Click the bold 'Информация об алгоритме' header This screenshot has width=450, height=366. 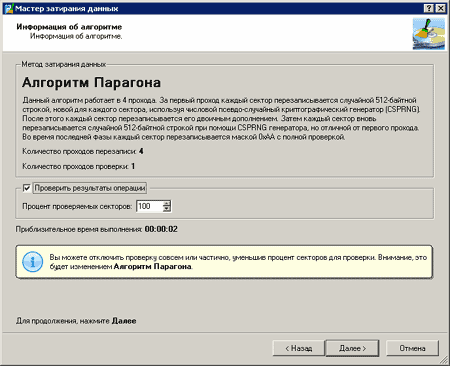[x=69, y=27]
